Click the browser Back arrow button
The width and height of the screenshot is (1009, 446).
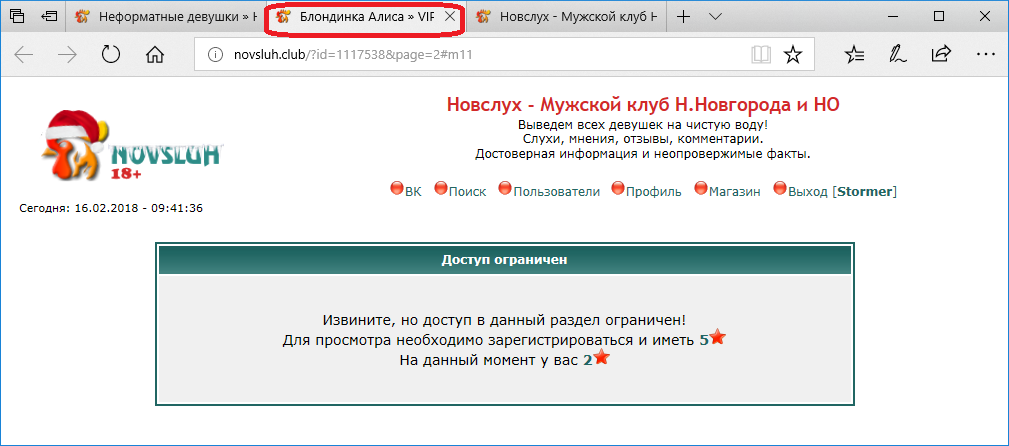coord(24,55)
